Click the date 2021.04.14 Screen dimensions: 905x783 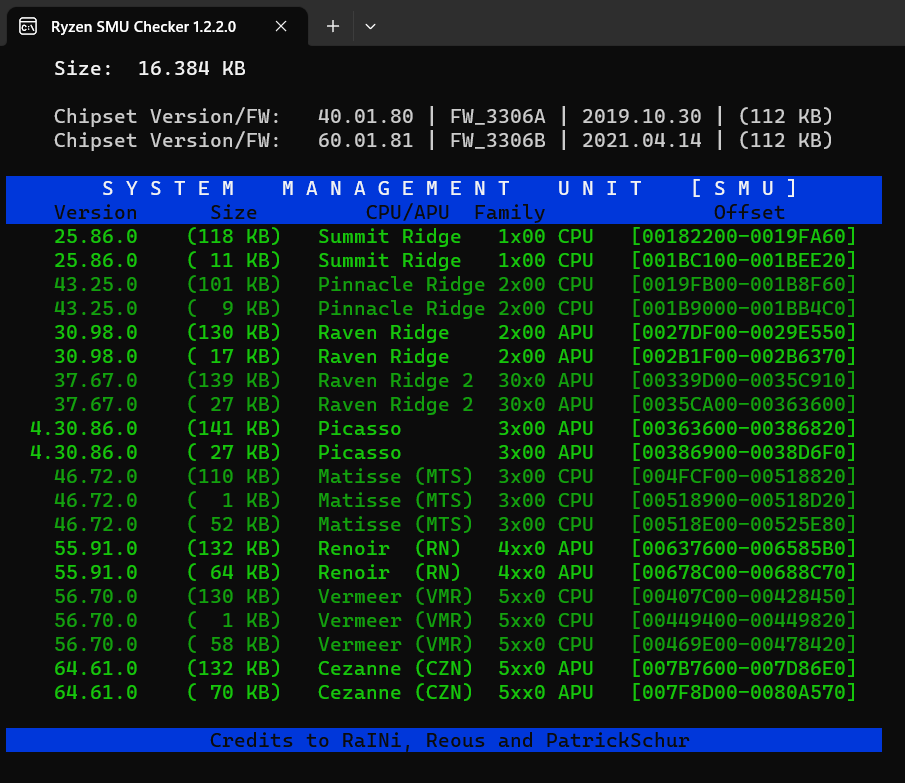click(x=642, y=141)
